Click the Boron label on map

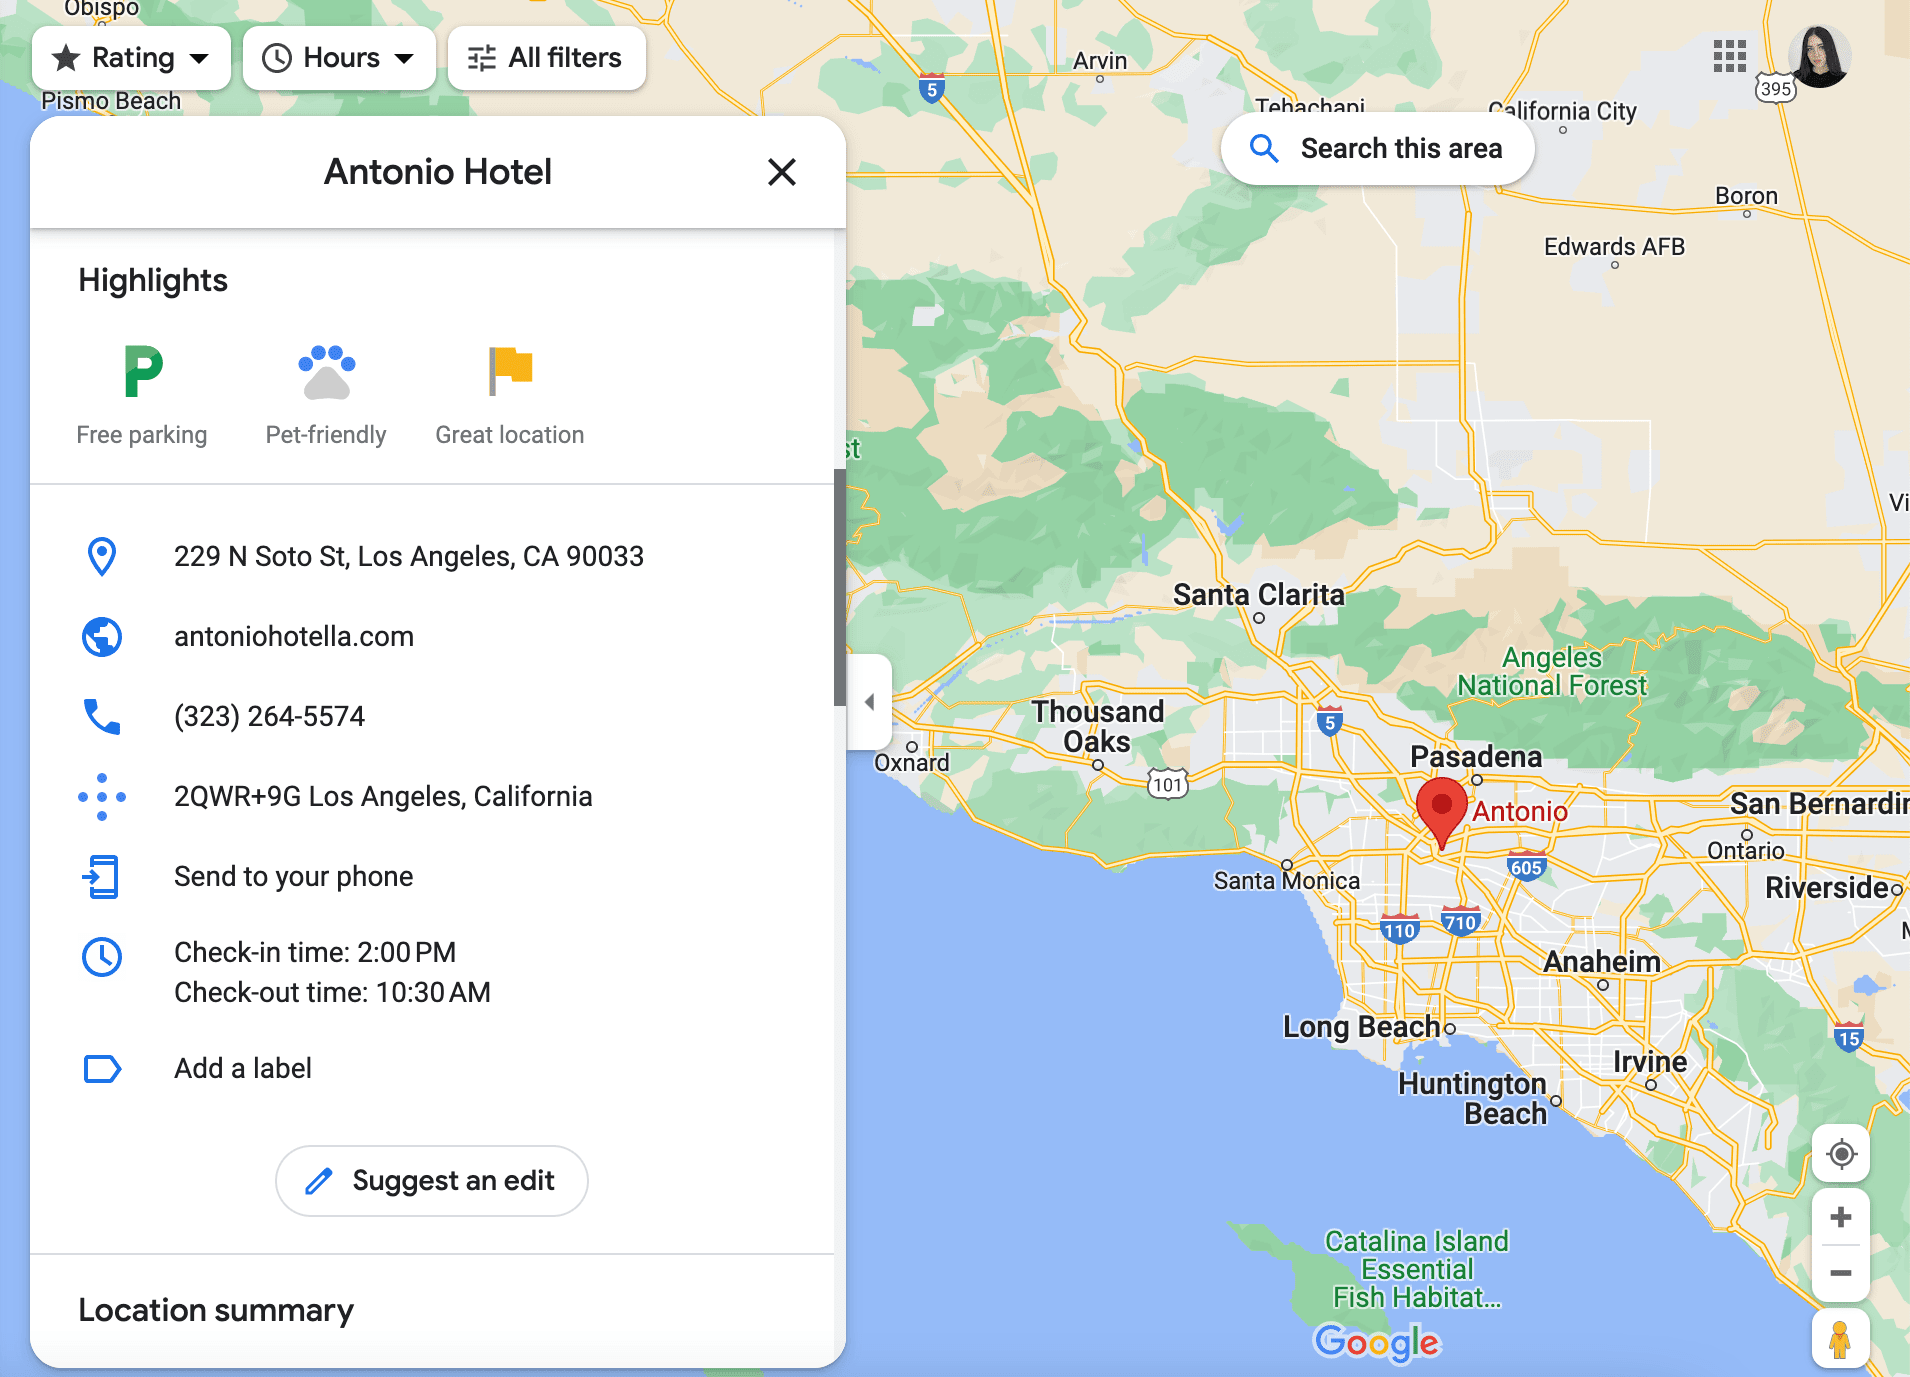(x=1747, y=196)
